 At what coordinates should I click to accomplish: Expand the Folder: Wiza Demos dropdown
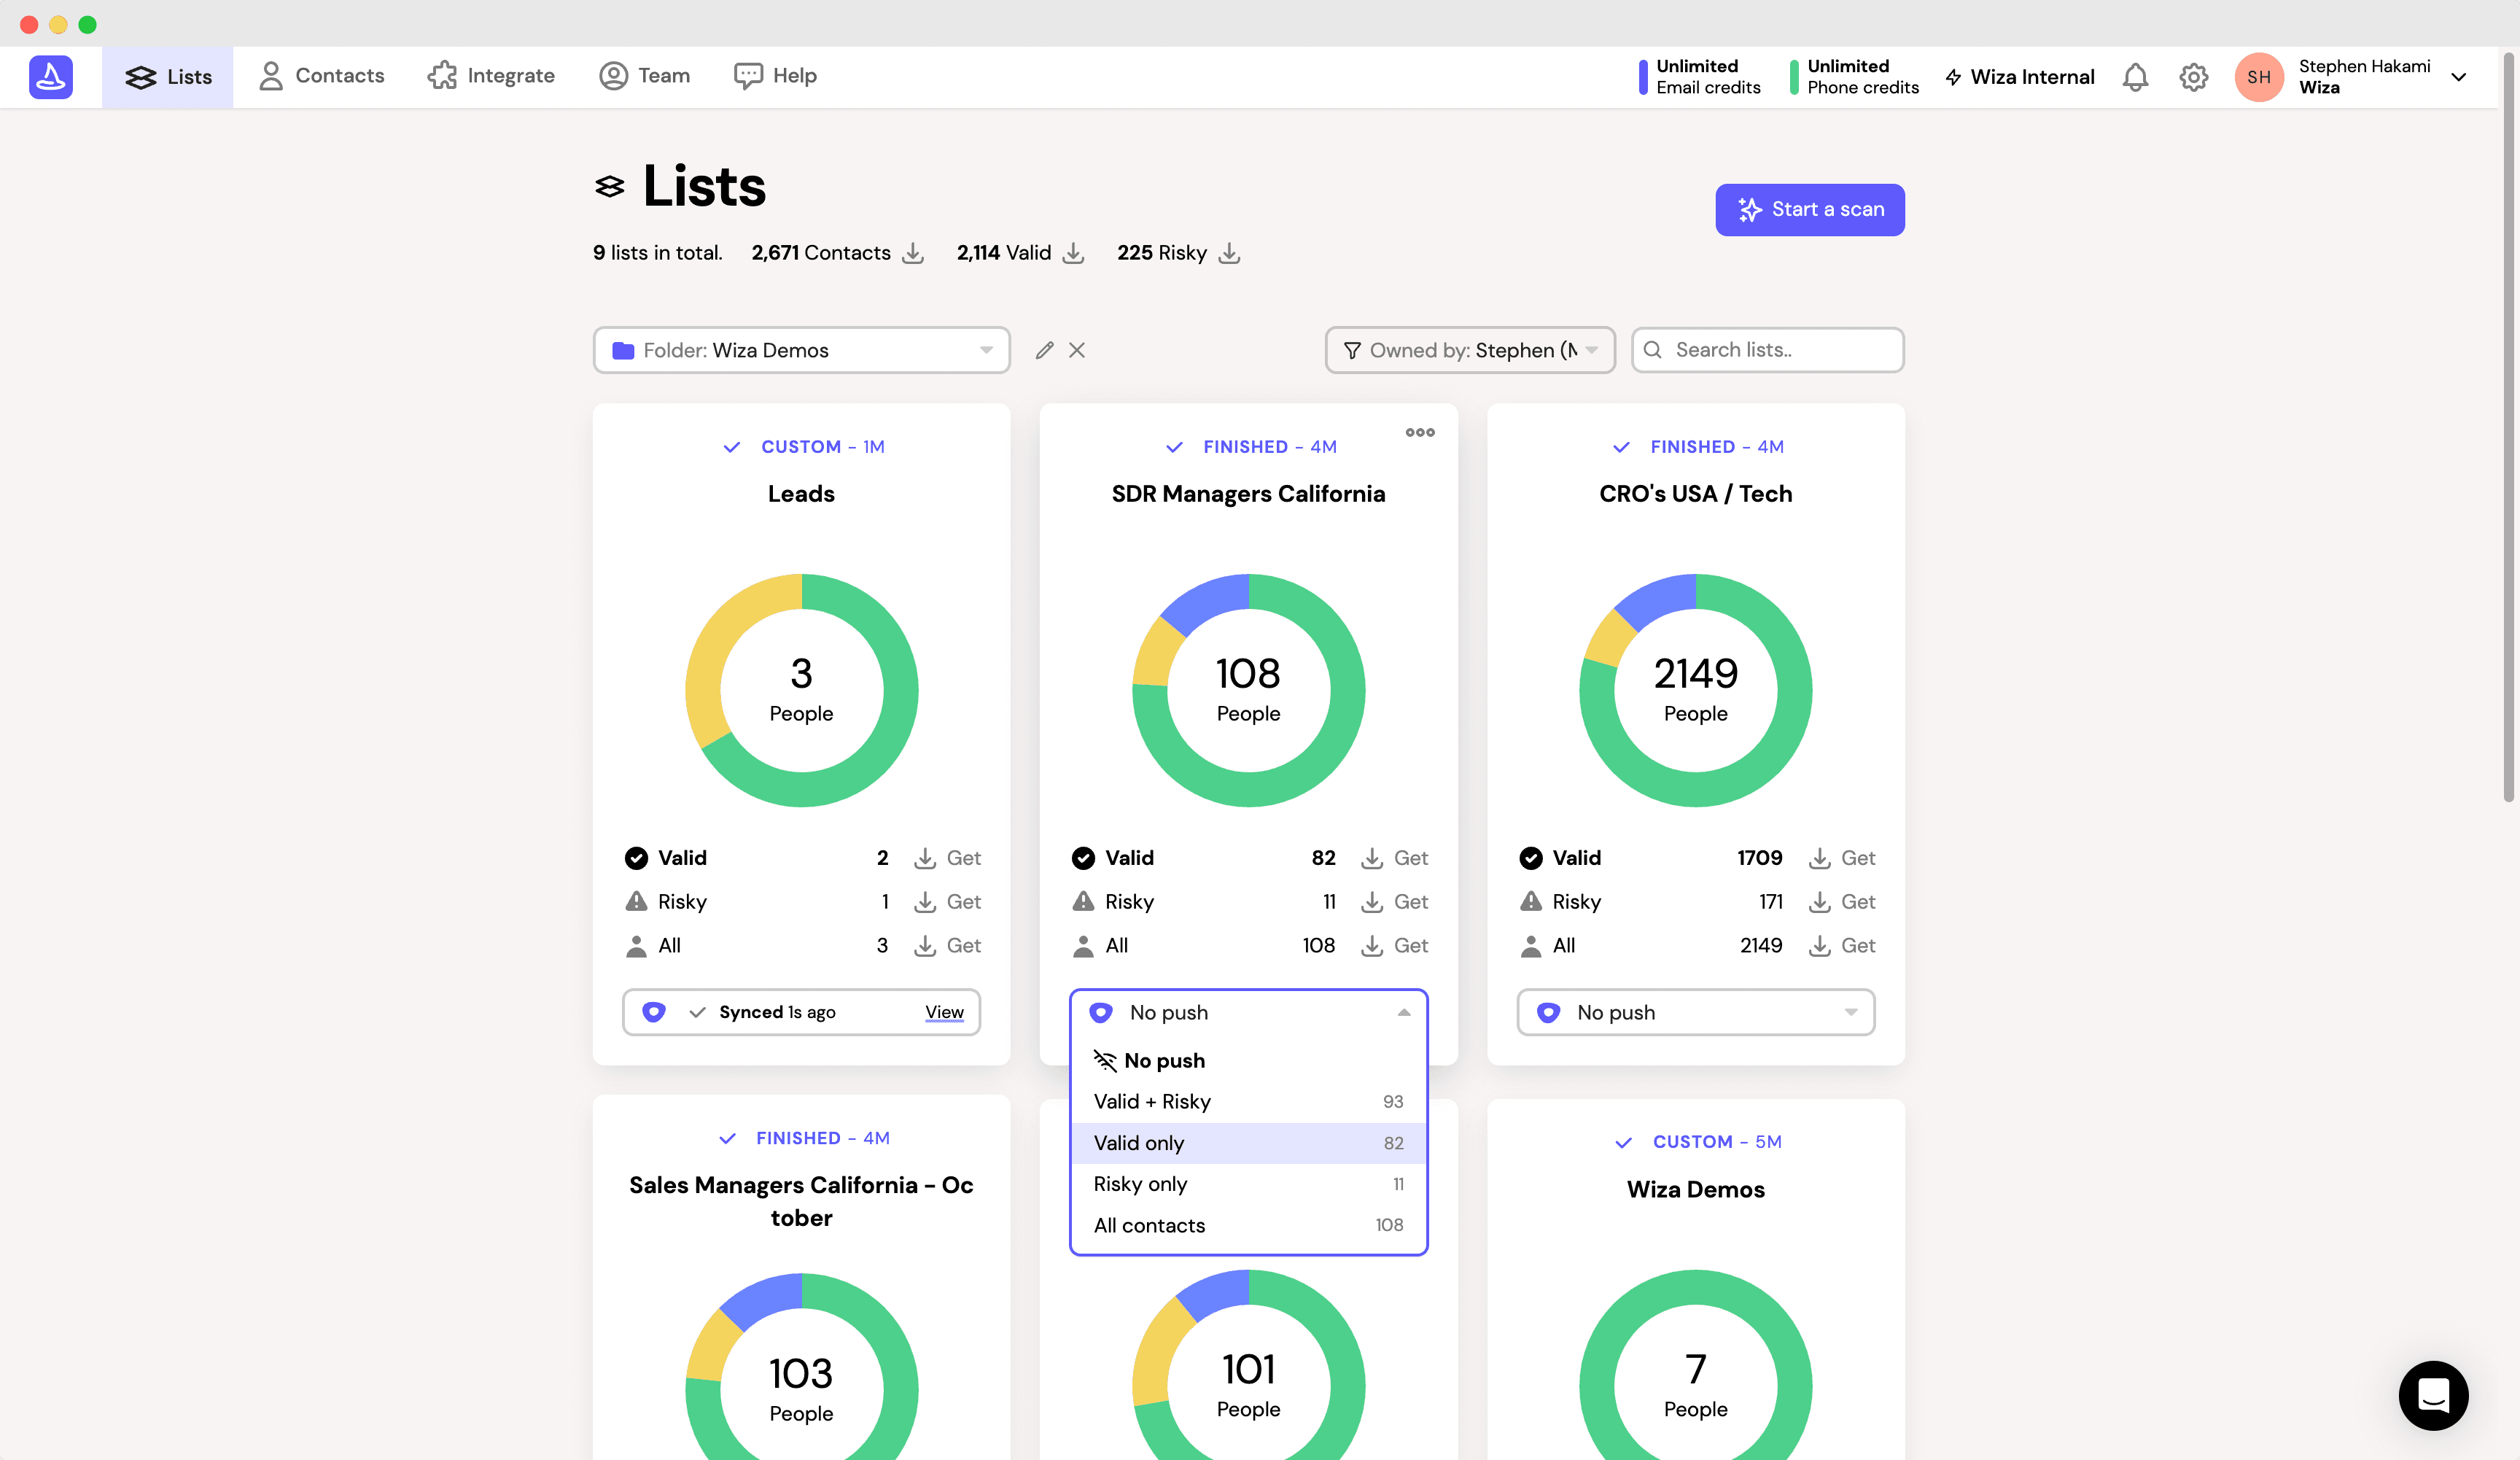[x=801, y=350]
